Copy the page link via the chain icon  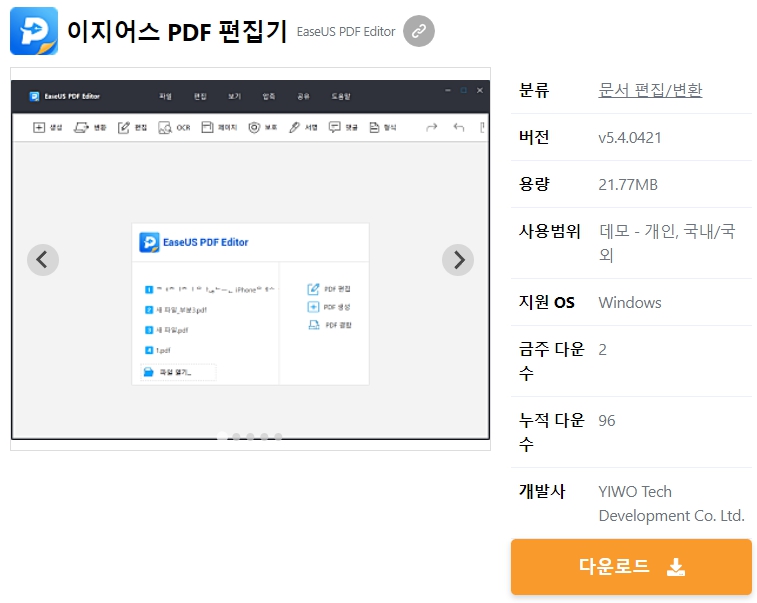pos(419,31)
